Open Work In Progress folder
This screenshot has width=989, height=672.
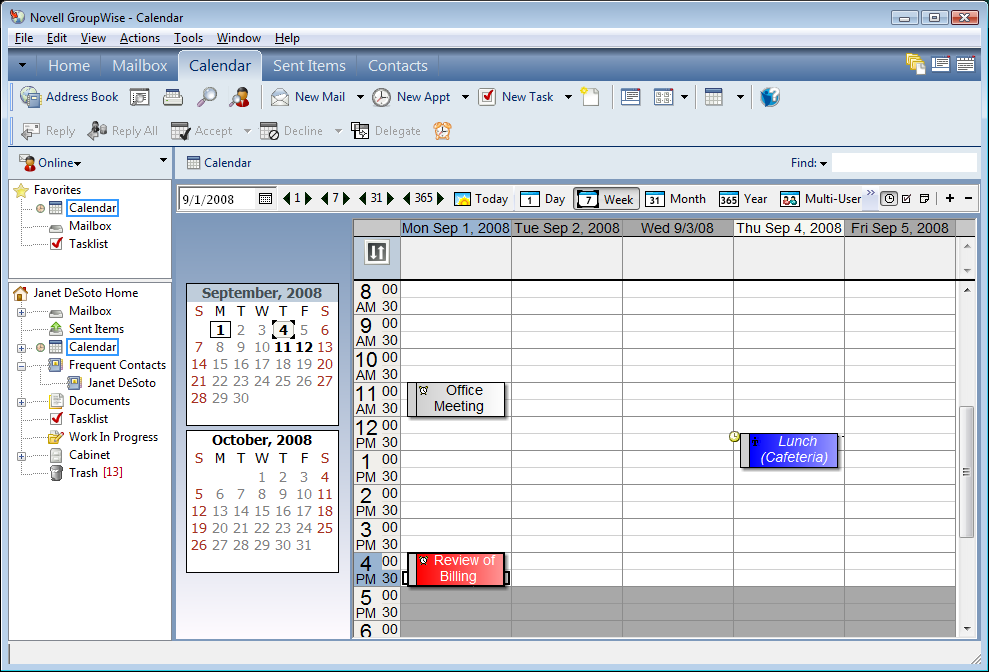coord(114,437)
